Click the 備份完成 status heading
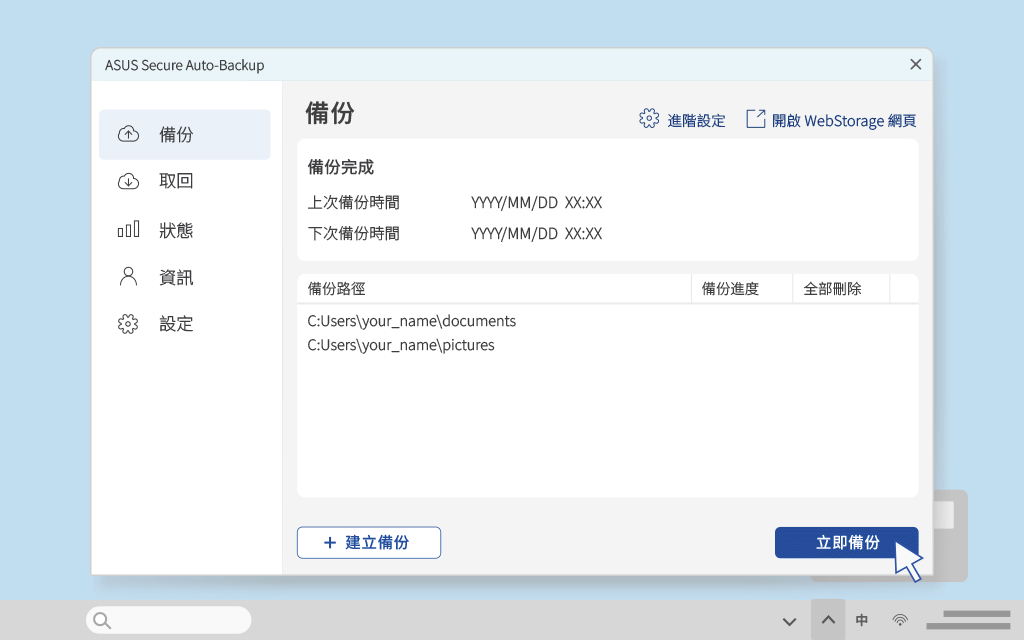The height and width of the screenshot is (640, 1024). [340, 167]
